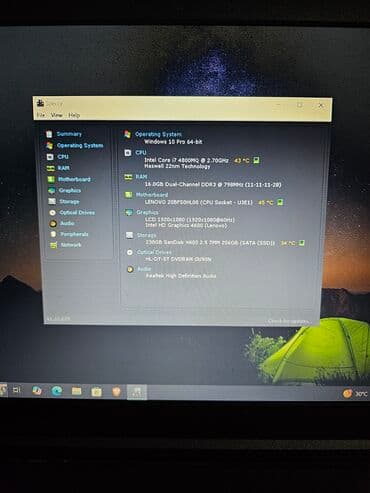Open the File menu in Speccy
370x493 pixels.
41,115
